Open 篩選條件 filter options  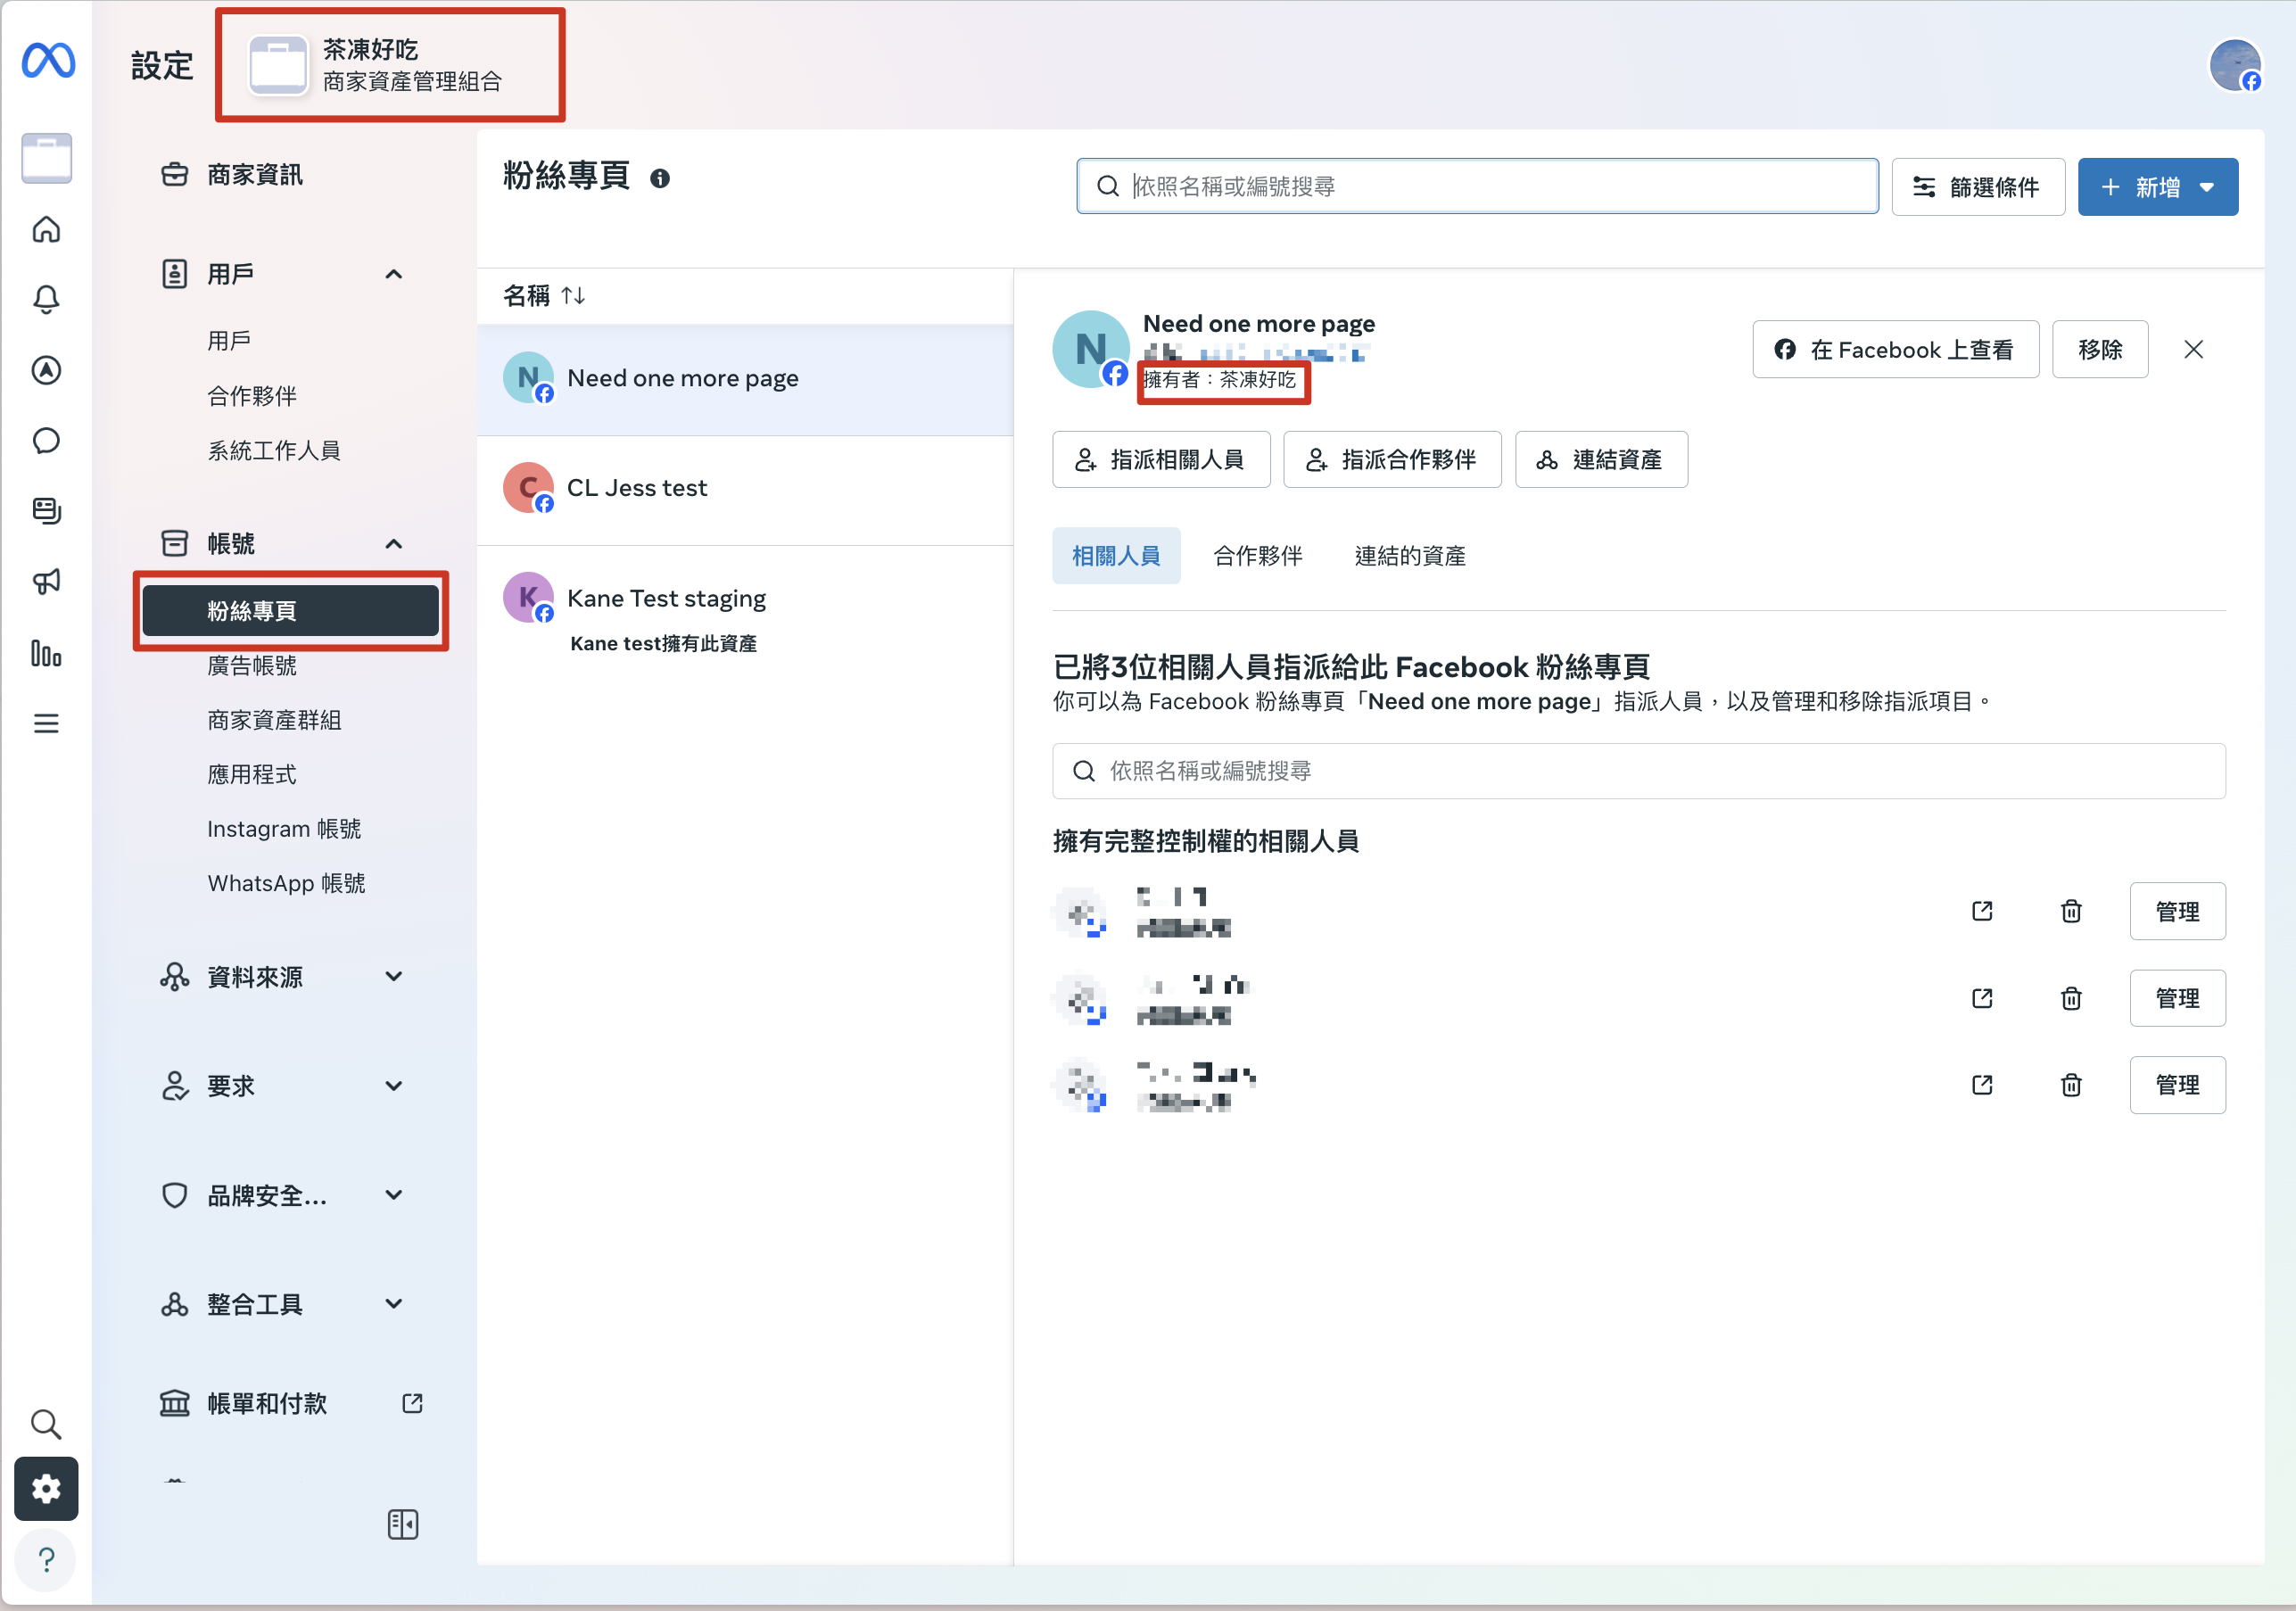point(1978,187)
